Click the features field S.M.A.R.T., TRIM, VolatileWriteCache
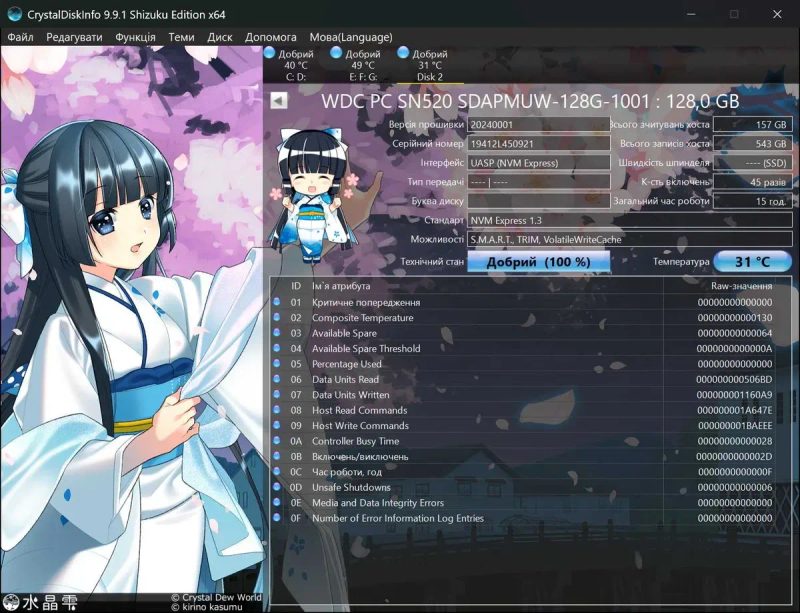The width and height of the screenshot is (800, 613). pos(630,239)
